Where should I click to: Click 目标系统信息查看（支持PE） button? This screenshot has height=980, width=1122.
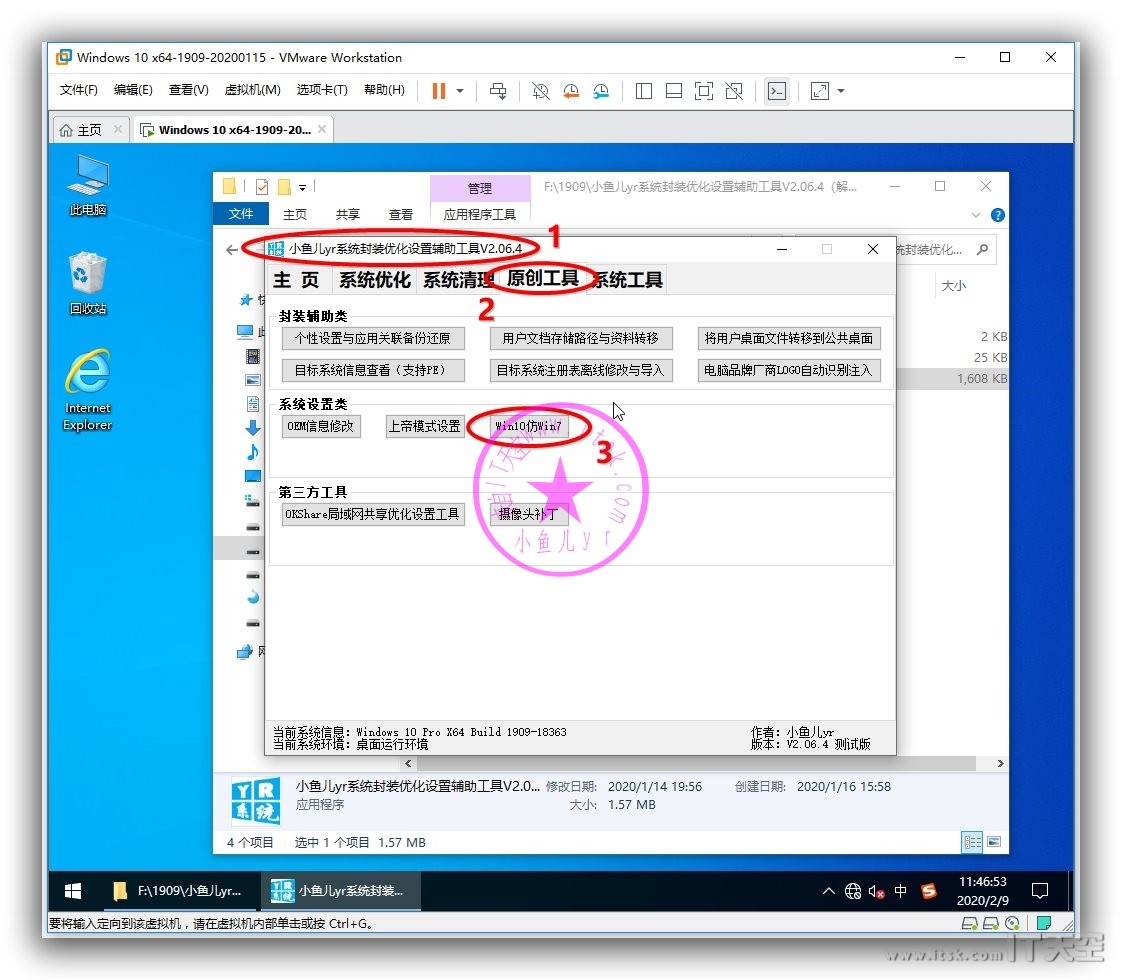373,371
